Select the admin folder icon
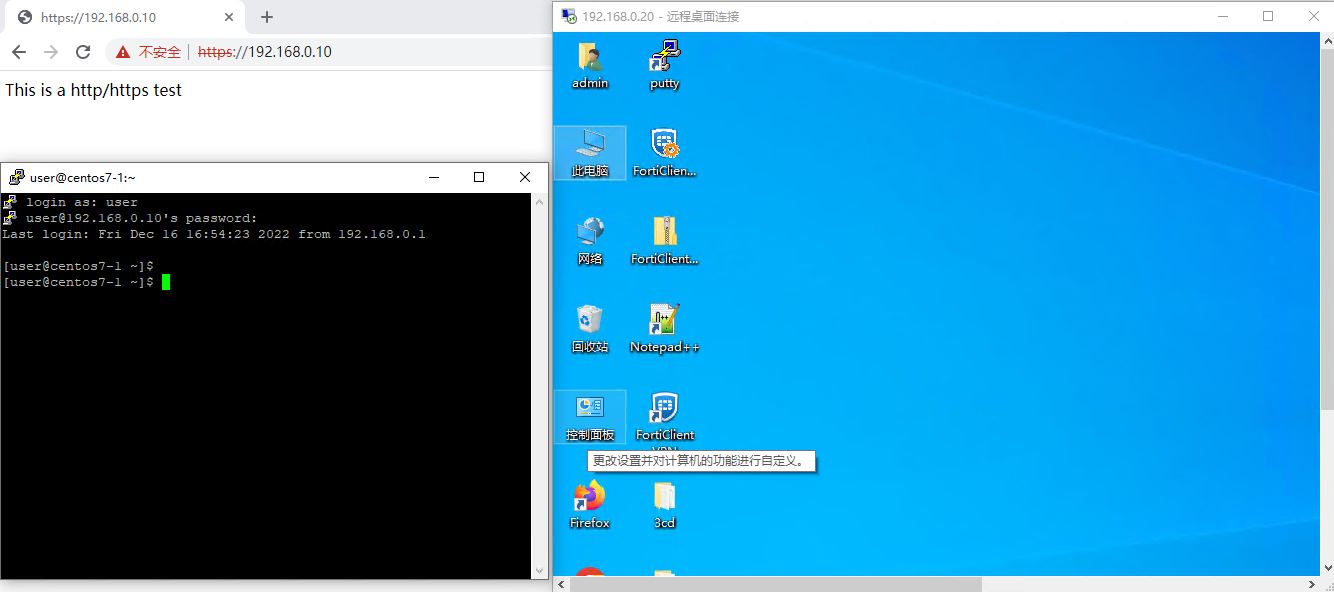 tap(590, 60)
